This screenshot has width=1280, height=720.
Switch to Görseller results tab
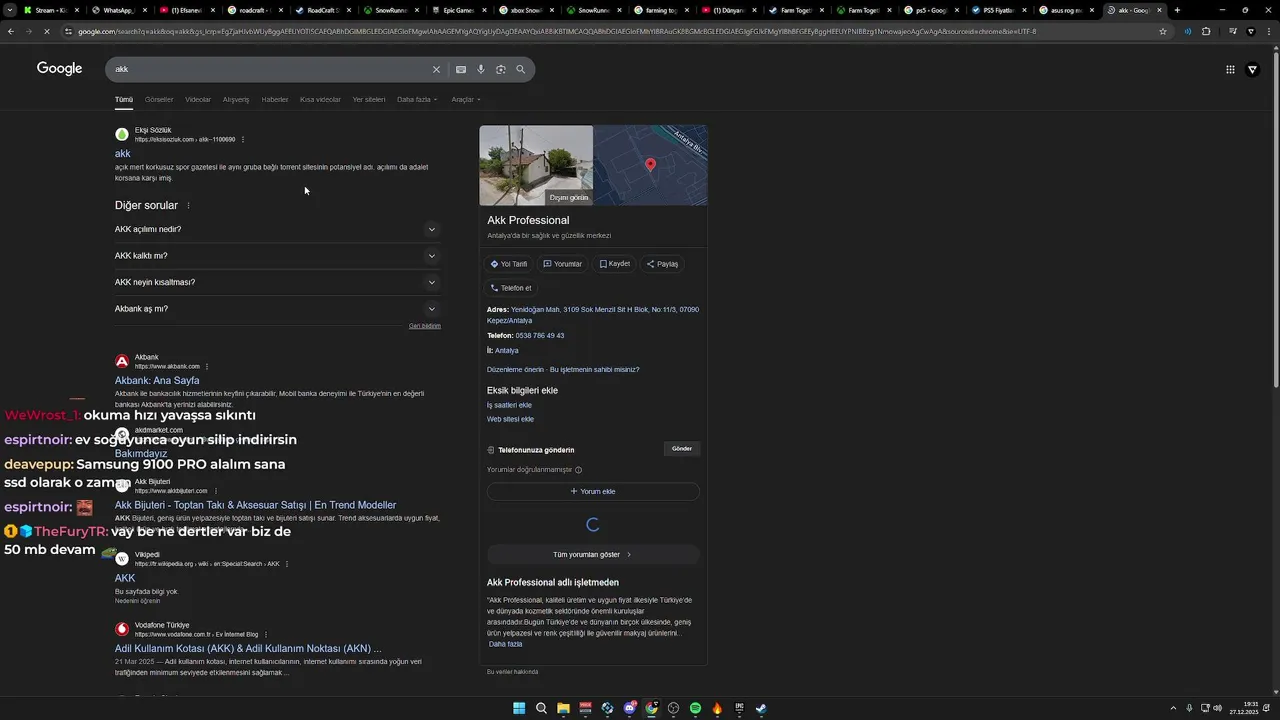[159, 99]
